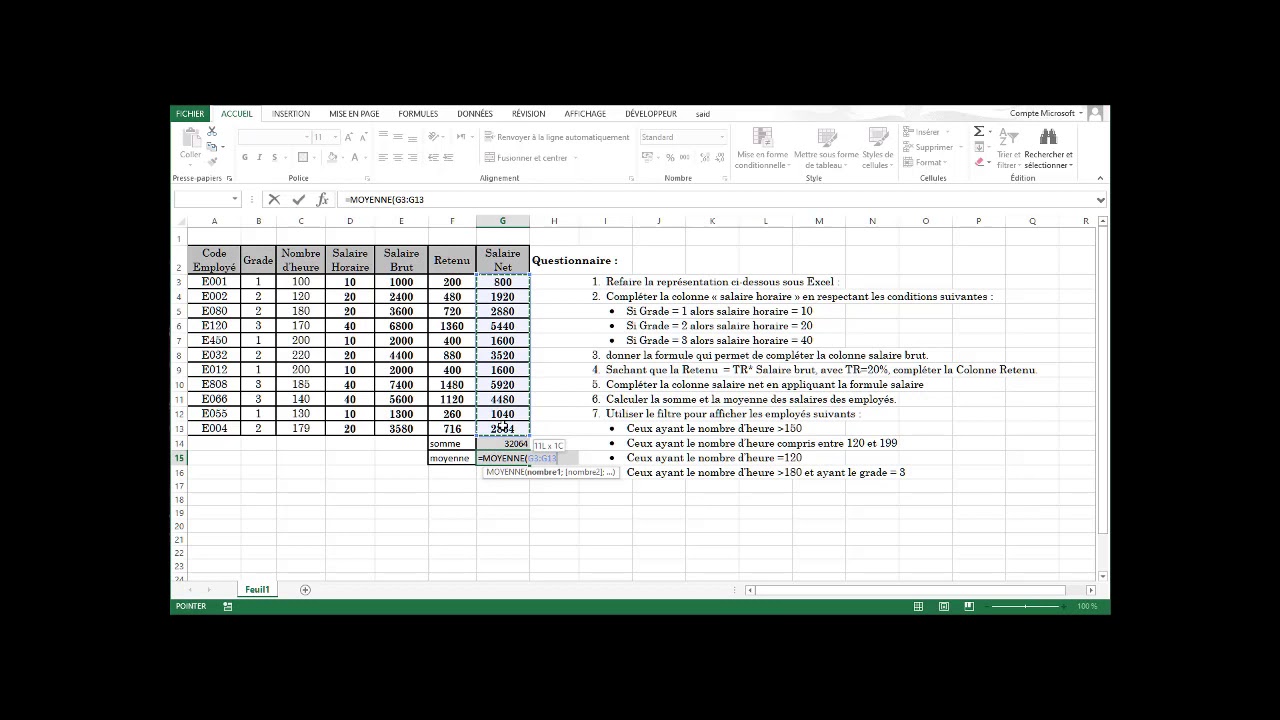Select the Feuil1 sheet tab

coord(257,590)
